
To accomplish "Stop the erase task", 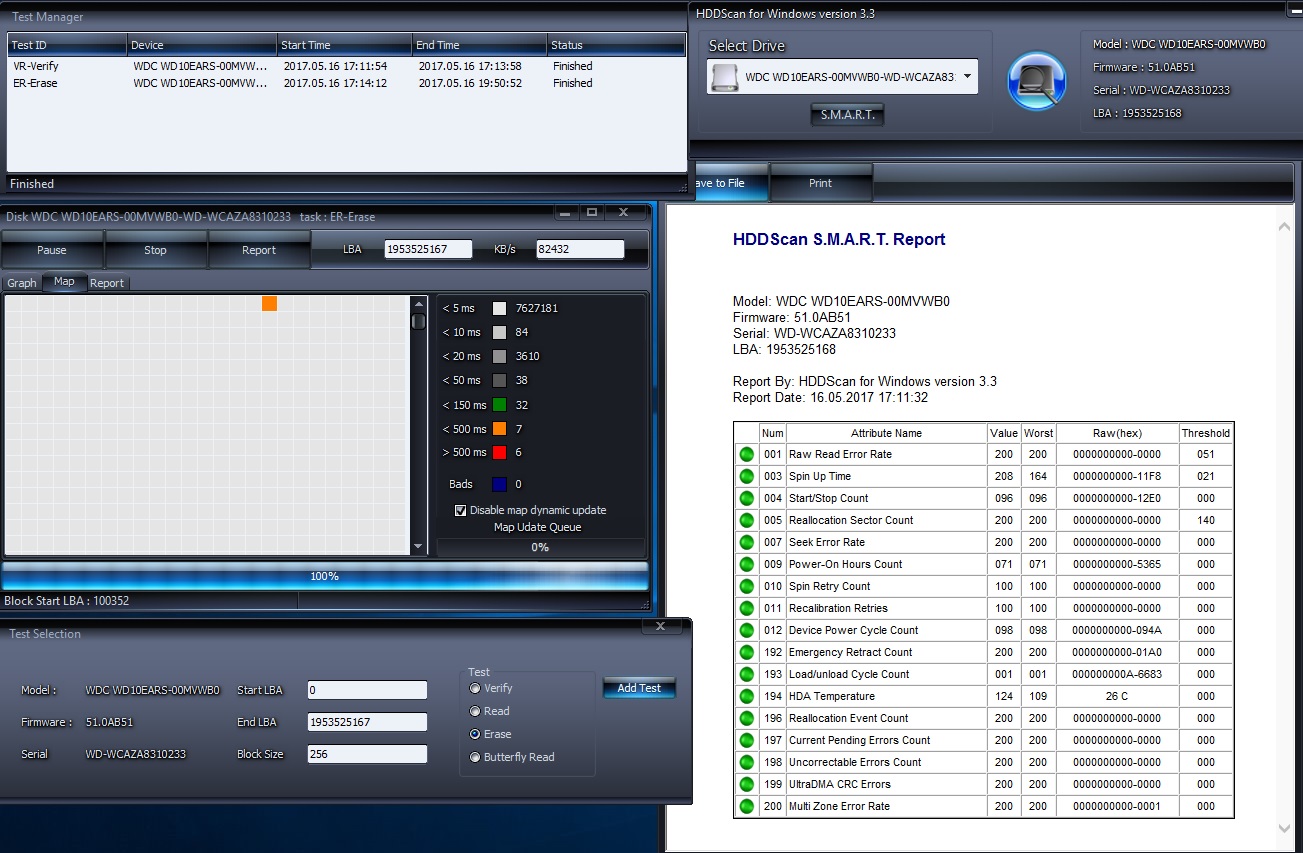I will (156, 250).
